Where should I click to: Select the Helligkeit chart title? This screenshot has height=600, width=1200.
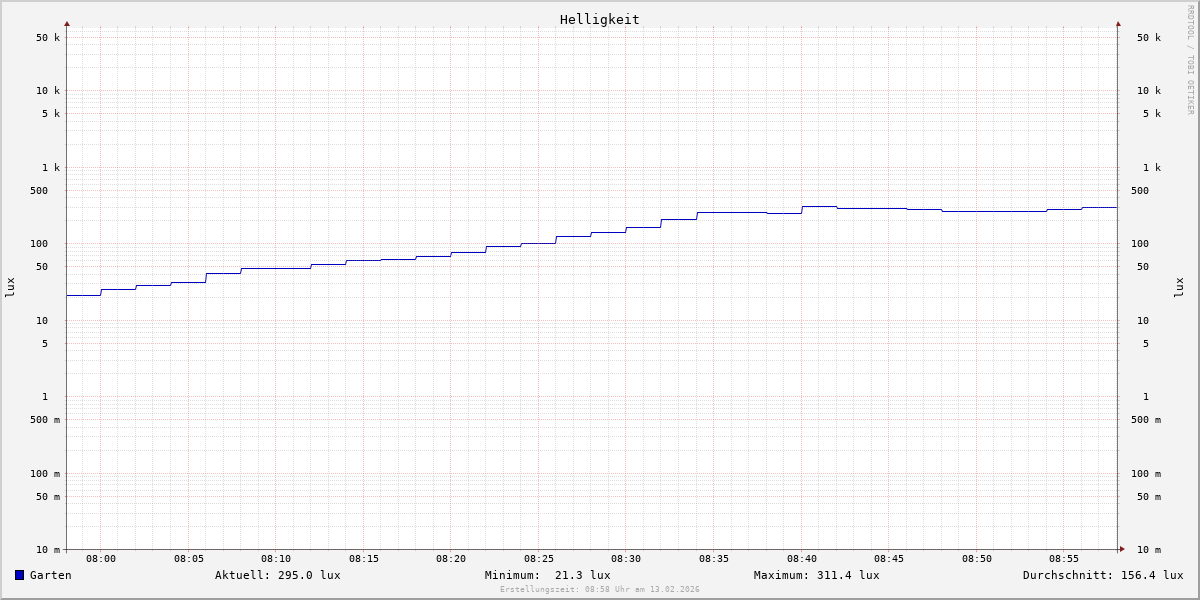(599, 19)
